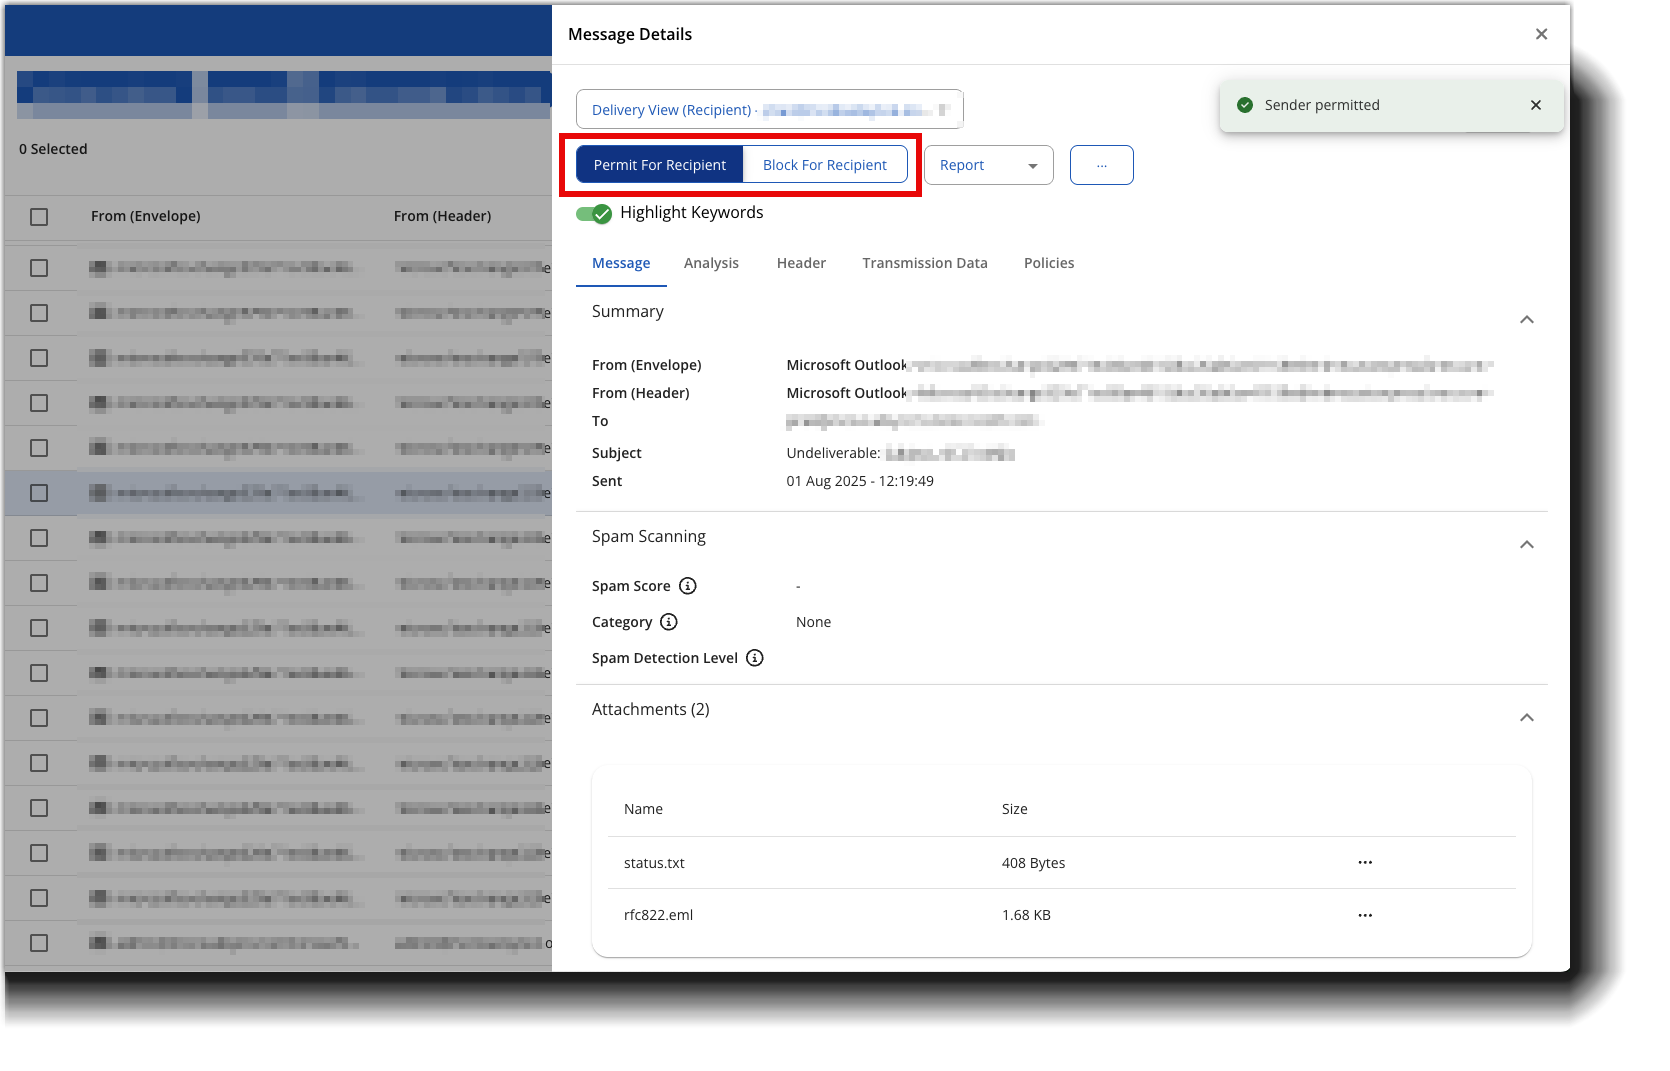Open the Transmission Data tab
This screenshot has height=1071, width=1670.
[924, 263]
